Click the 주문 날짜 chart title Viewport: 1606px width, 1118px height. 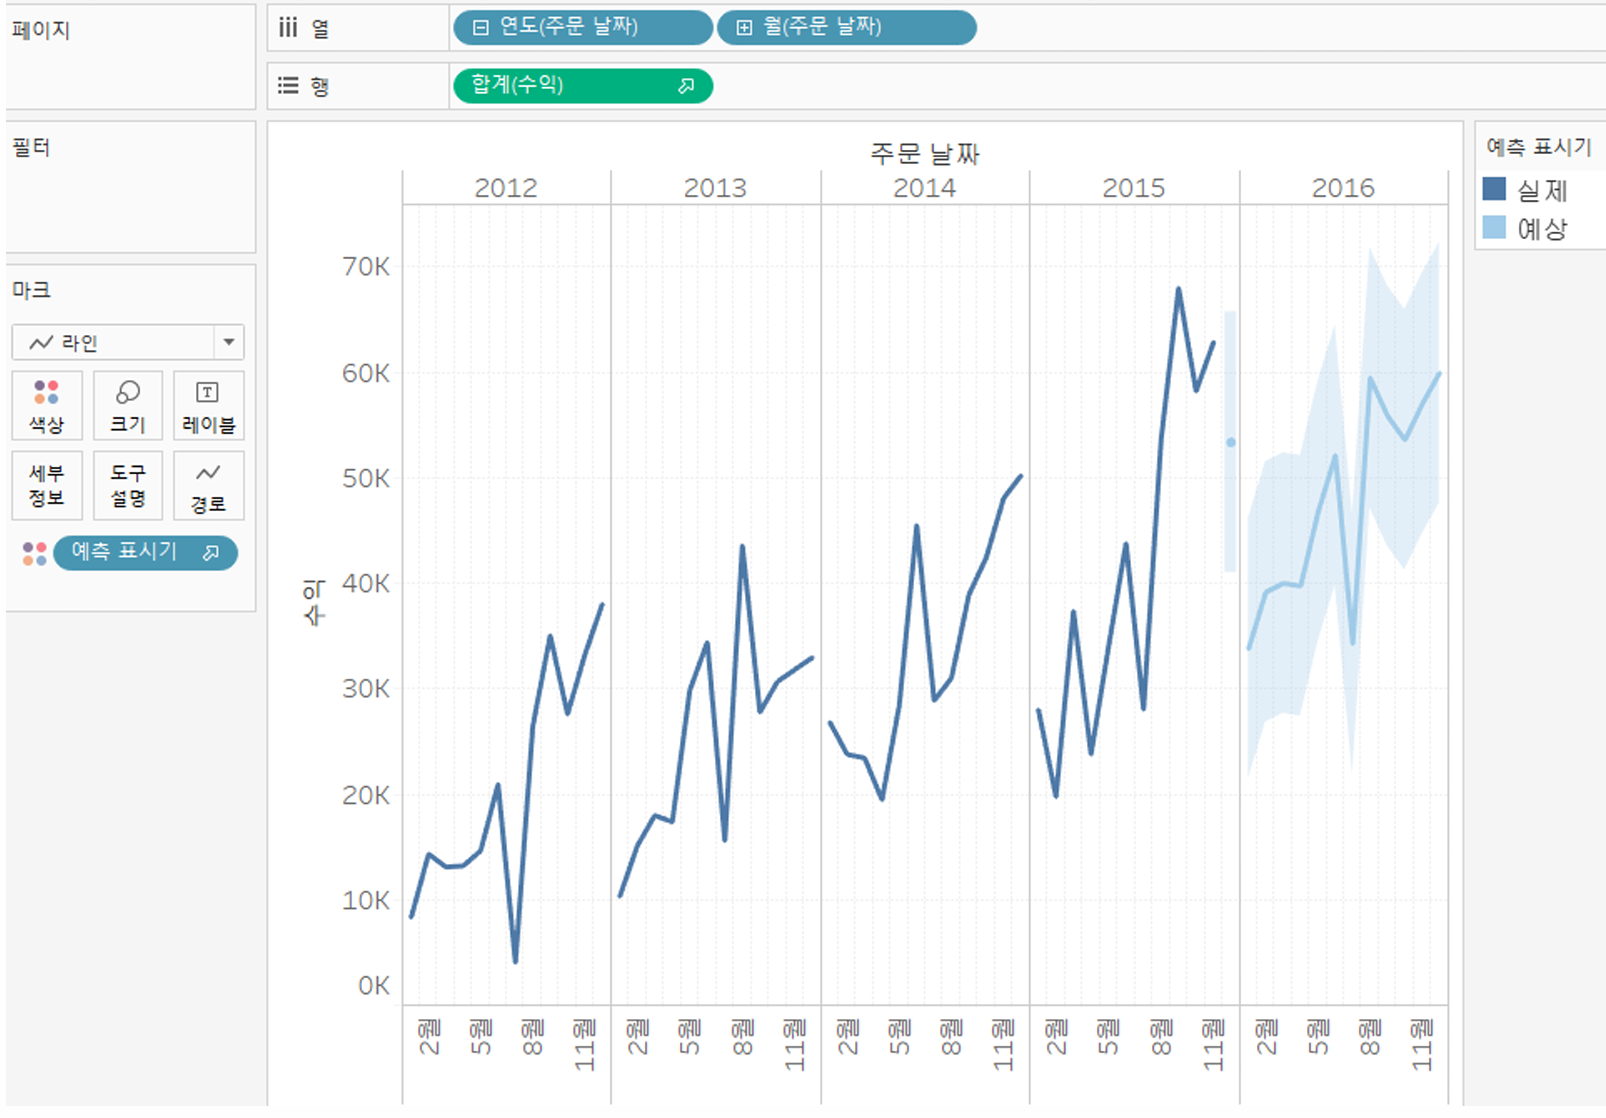coord(925,153)
